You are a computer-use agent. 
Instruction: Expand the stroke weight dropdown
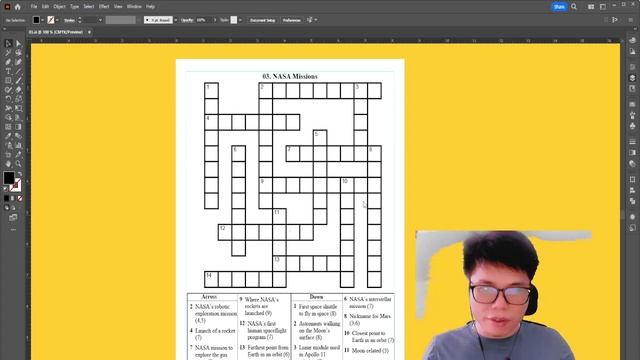tap(100, 20)
